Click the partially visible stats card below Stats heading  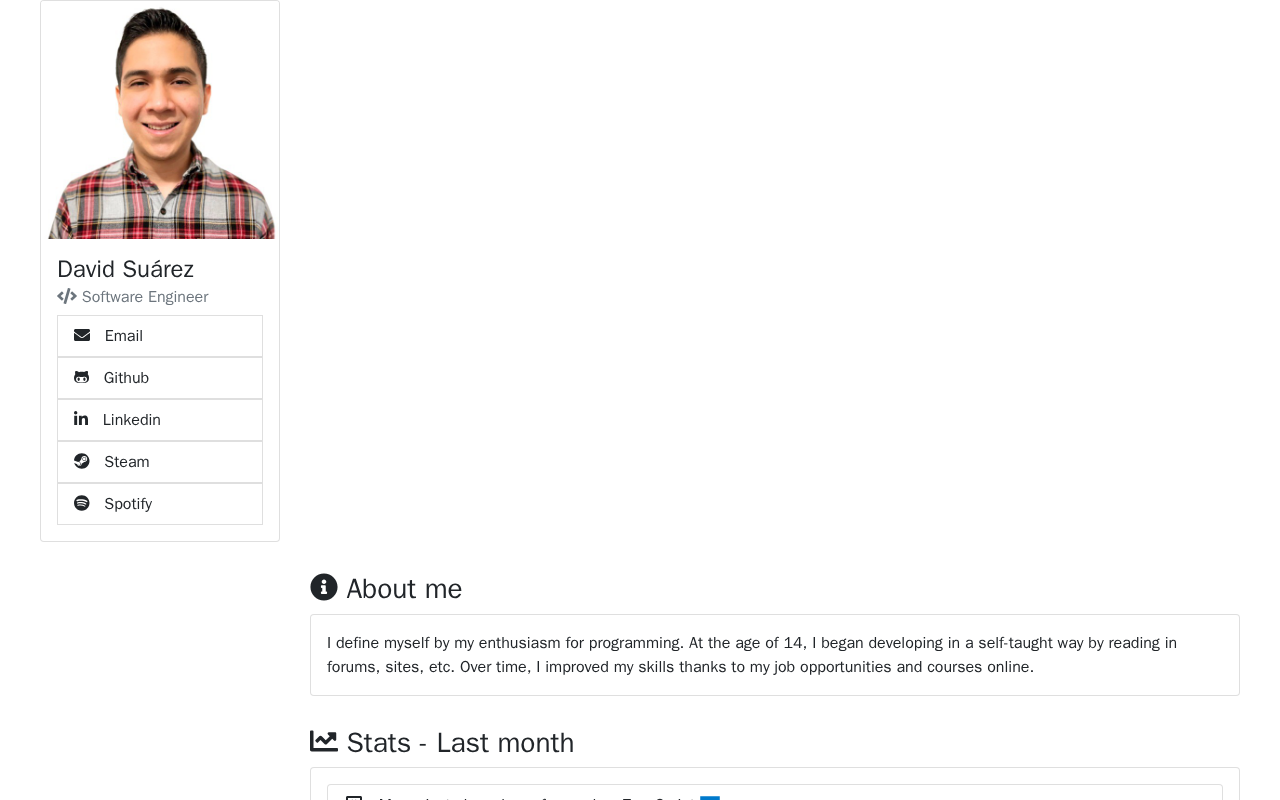coord(774,792)
